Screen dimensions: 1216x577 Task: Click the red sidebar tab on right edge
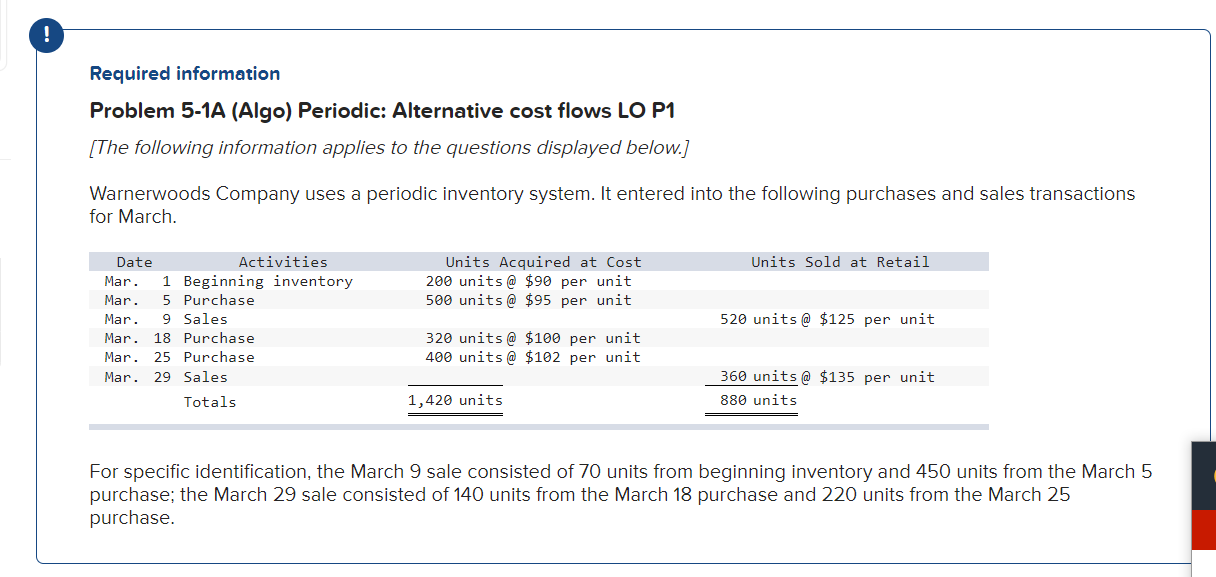coord(1204,530)
